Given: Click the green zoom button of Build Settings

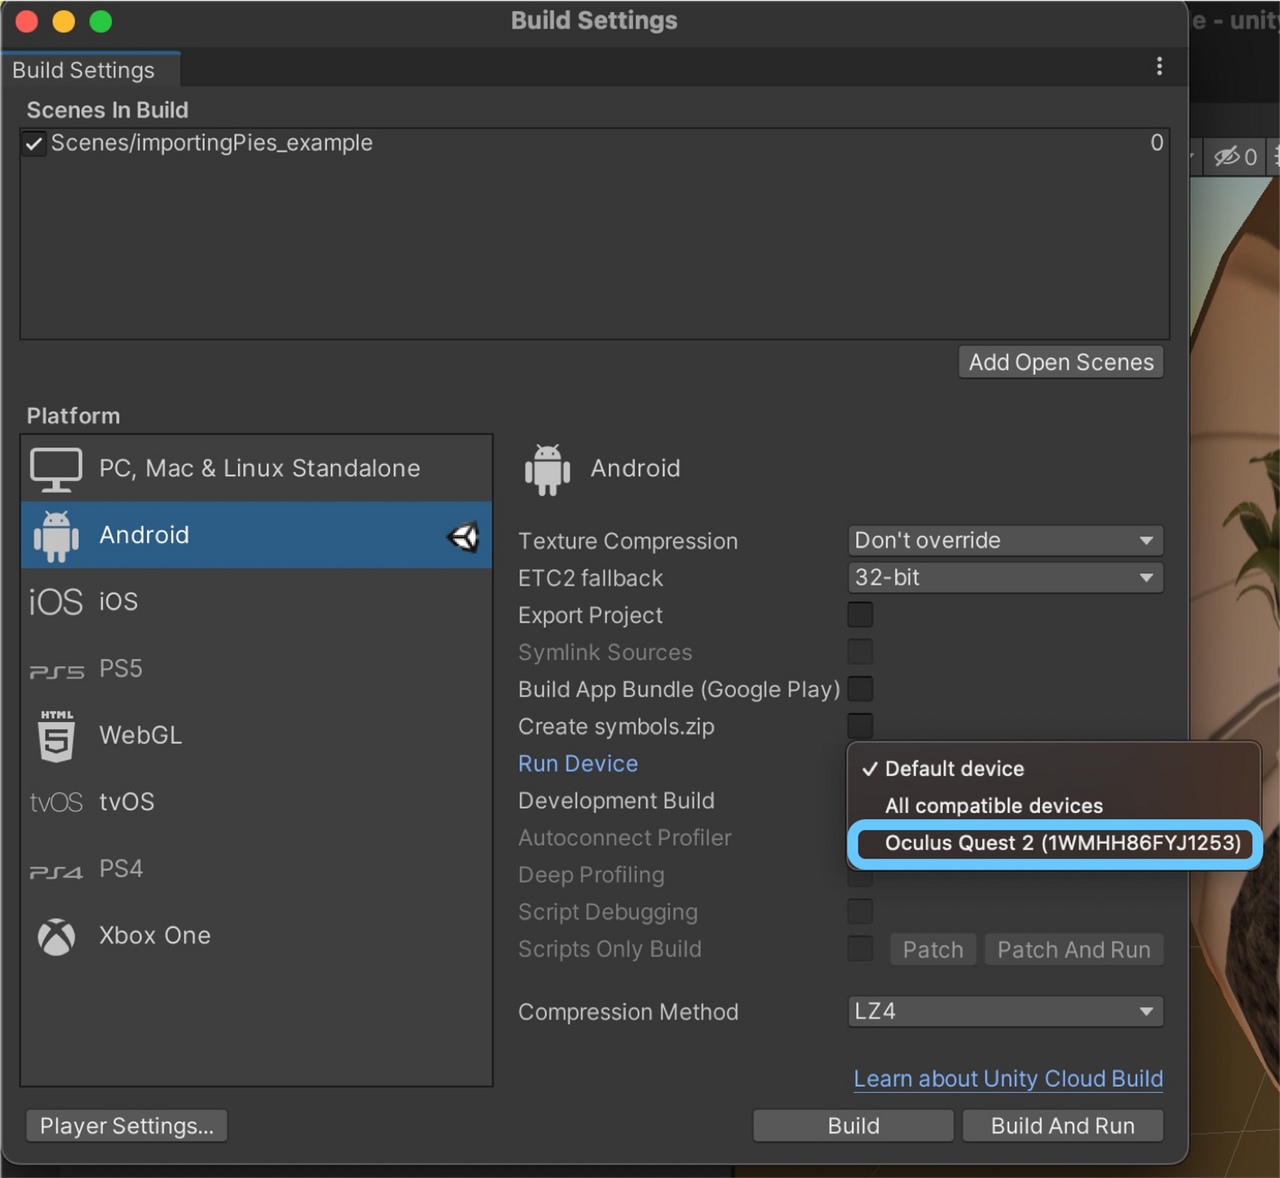Looking at the screenshot, I should 101,21.
